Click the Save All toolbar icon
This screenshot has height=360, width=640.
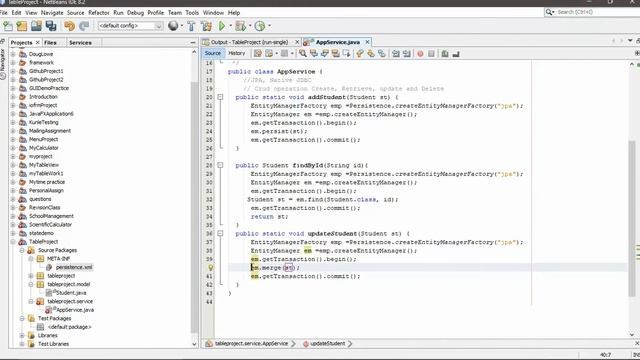(51, 26)
